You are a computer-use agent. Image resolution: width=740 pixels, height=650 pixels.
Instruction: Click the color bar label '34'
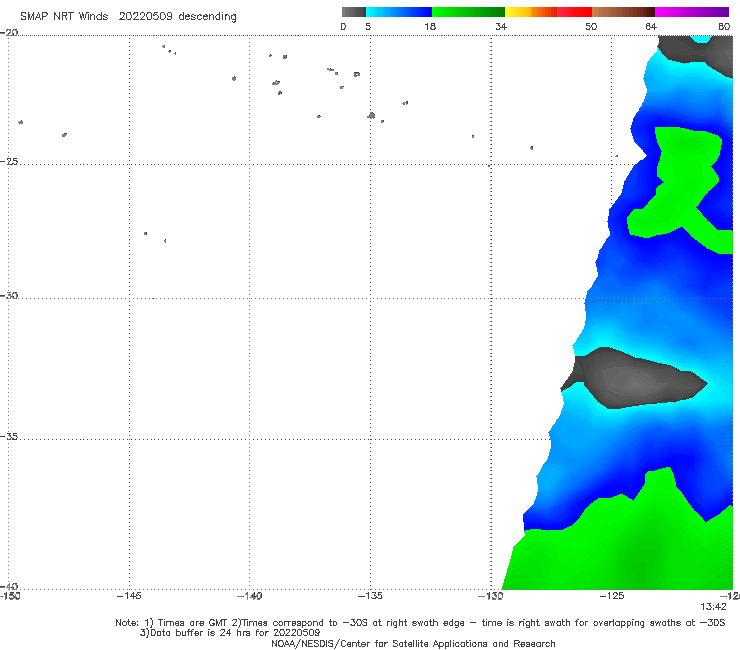click(x=501, y=27)
